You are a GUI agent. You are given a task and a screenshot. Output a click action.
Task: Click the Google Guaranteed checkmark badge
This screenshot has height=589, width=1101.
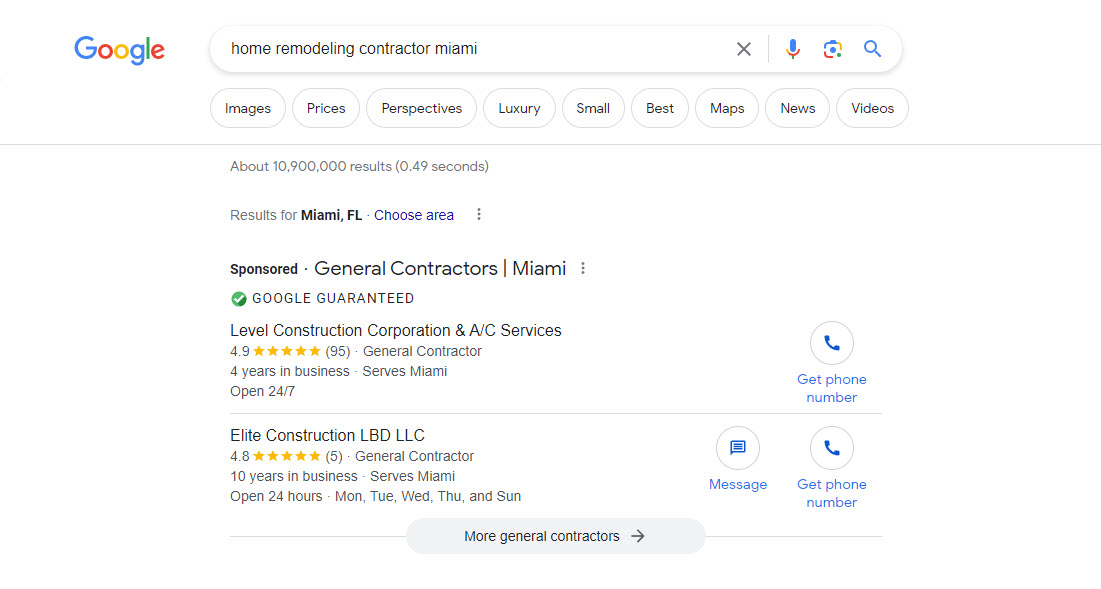pyautogui.click(x=239, y=298)
